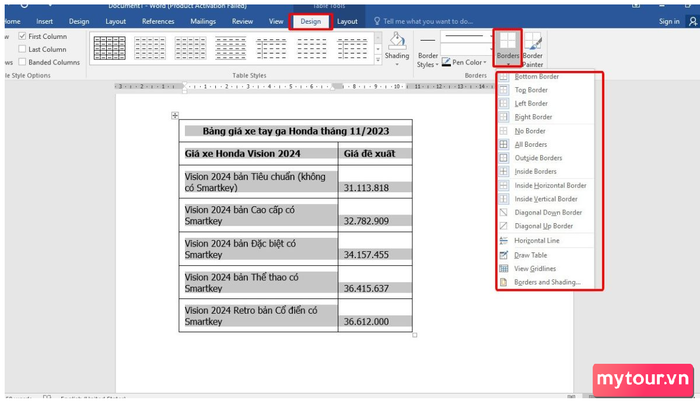The height and width of the screenshot is (405, 700).
Task: Open the Borders dropdown arrow
Action: pos(508,64)
